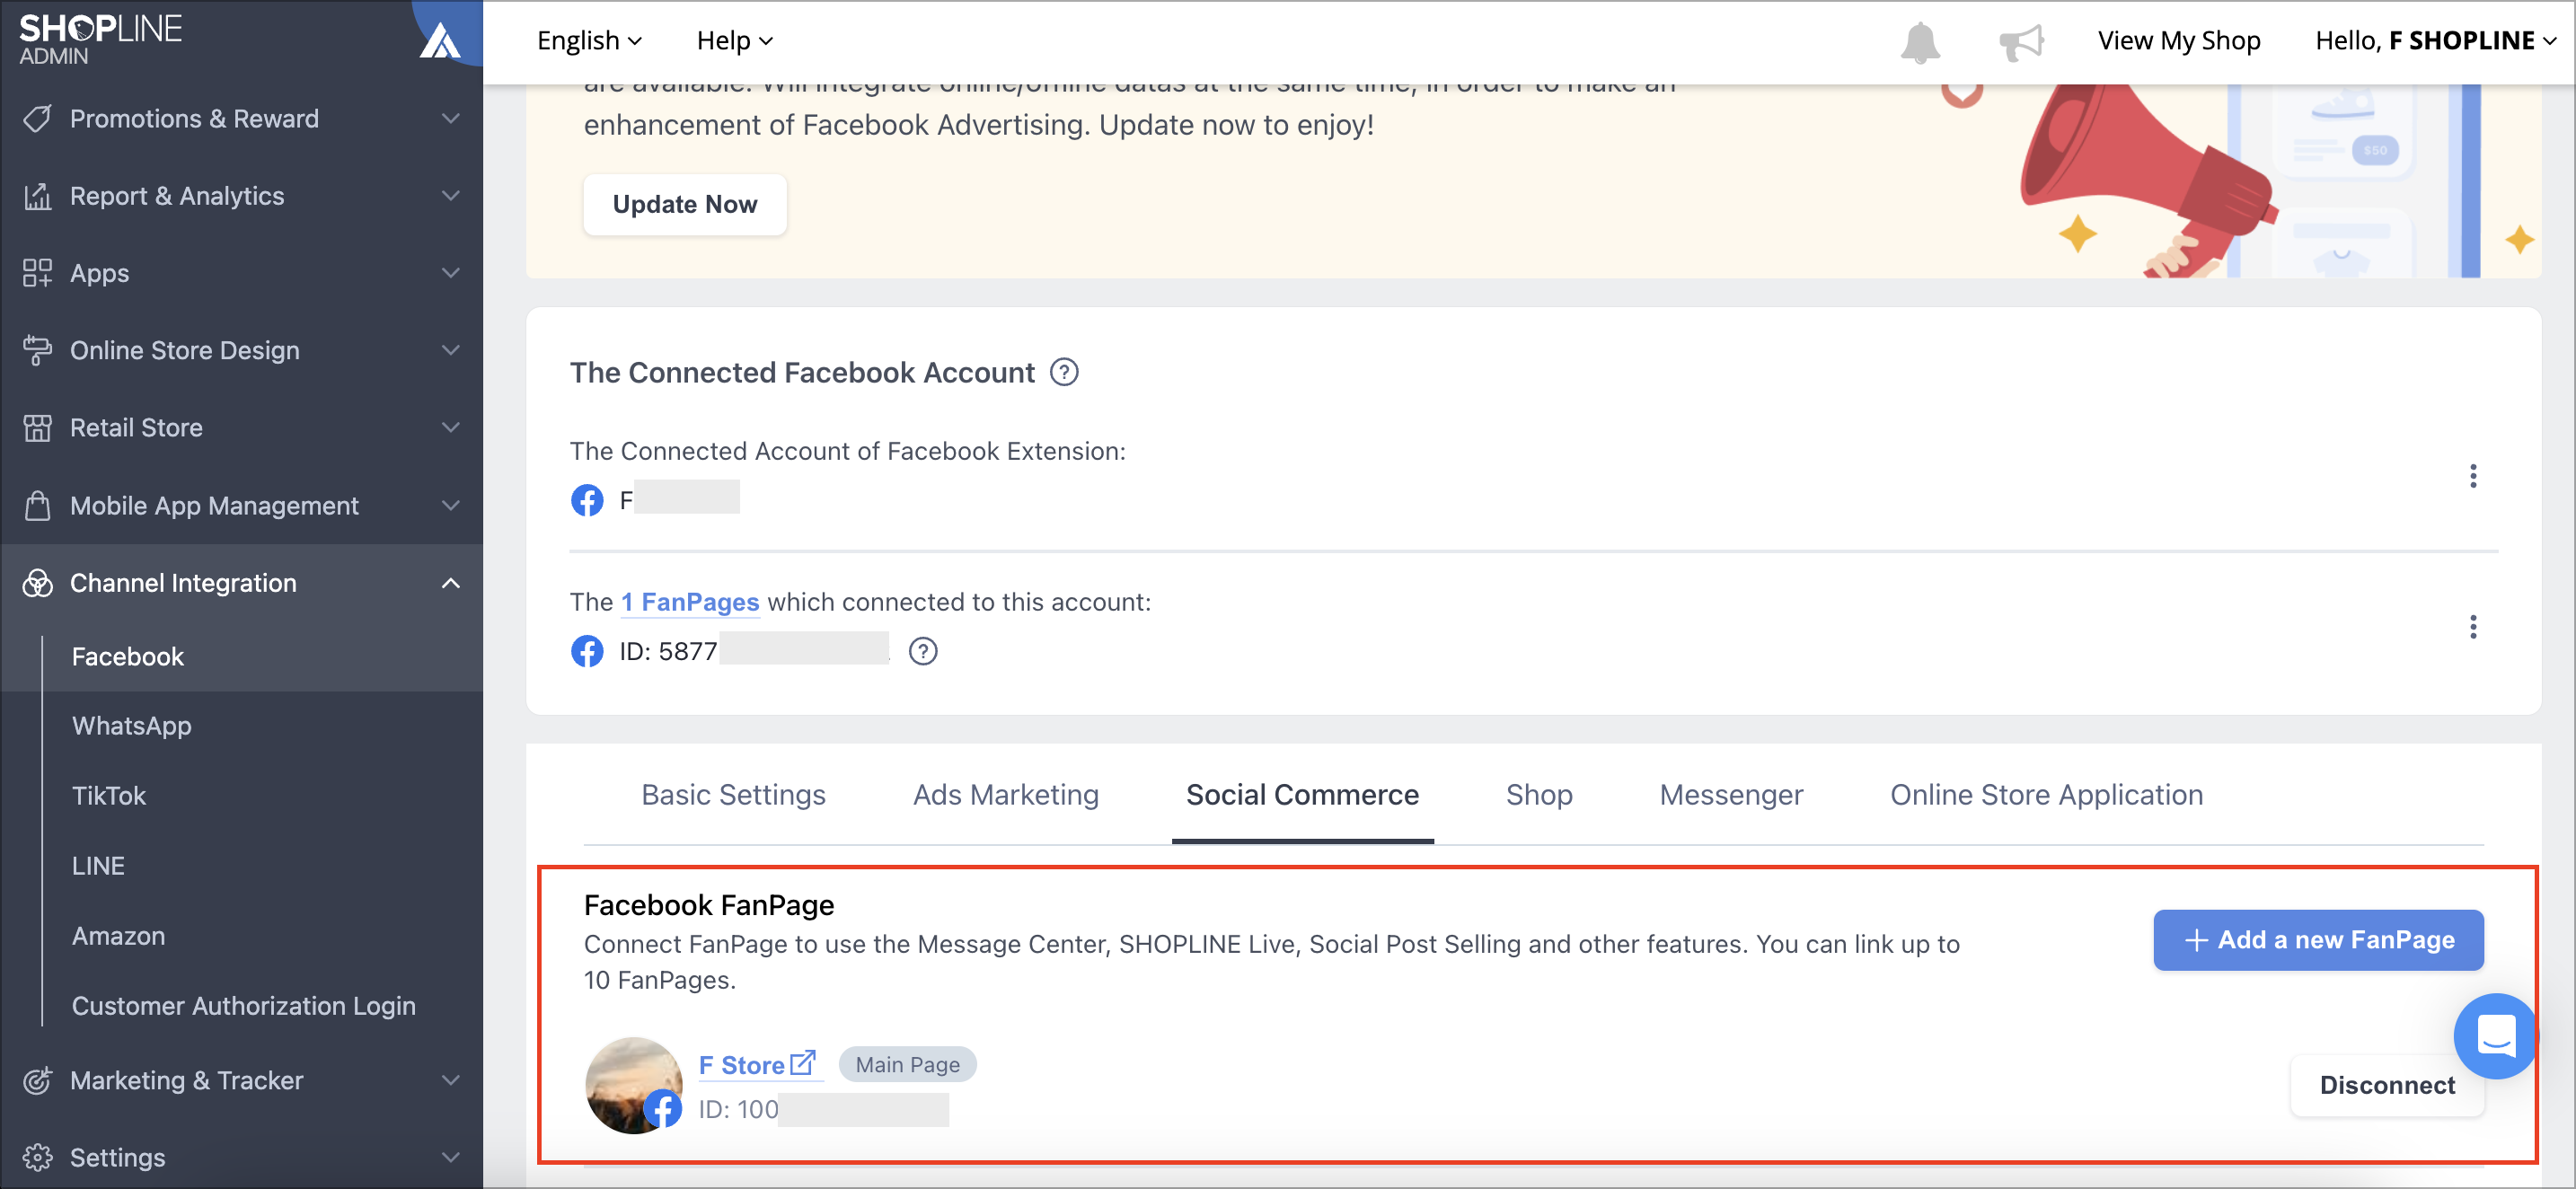Screen dimensions: 2576x1189
Task: Click question mark icon next to FanPage ID
Action: point(922,652)
